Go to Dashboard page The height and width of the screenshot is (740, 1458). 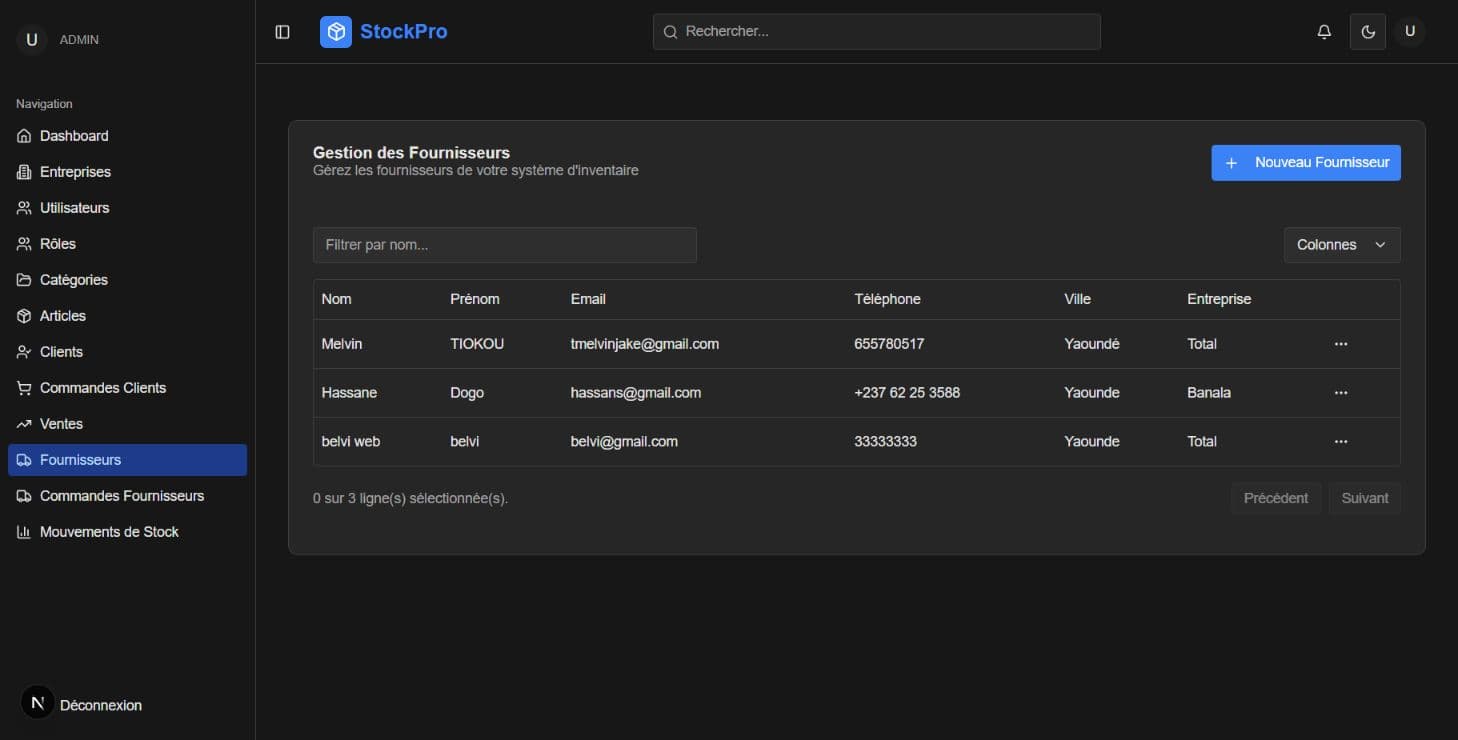click(127, 136)
